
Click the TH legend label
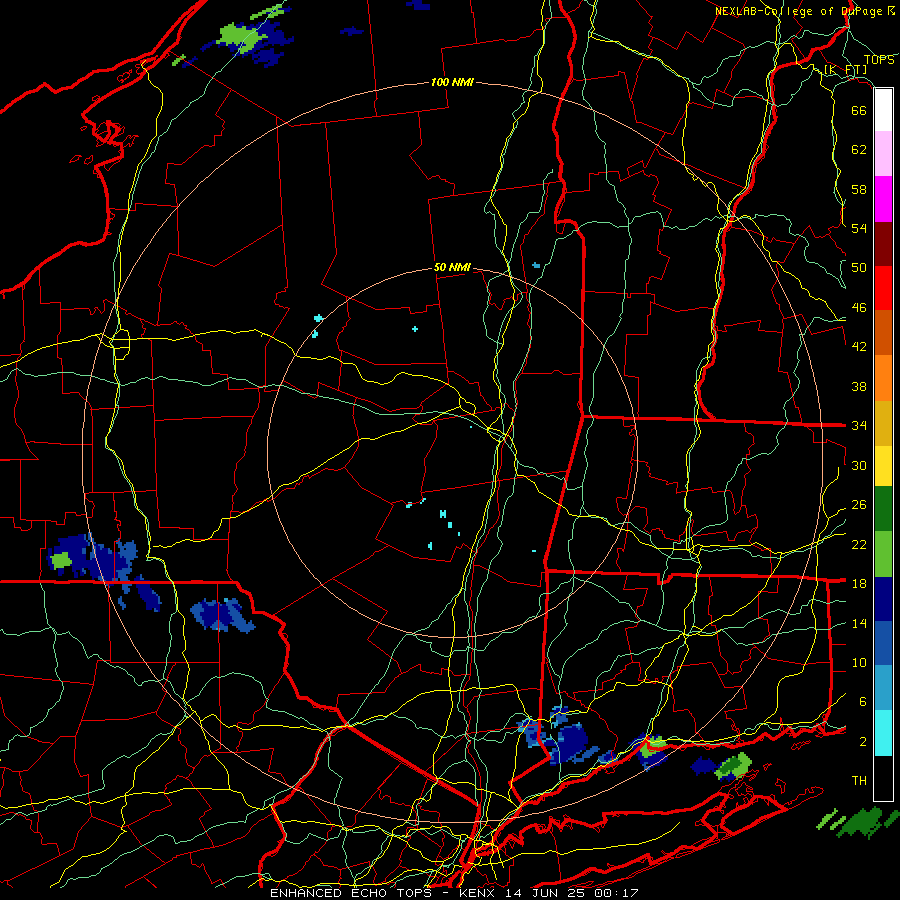click(x=859, y=780)
